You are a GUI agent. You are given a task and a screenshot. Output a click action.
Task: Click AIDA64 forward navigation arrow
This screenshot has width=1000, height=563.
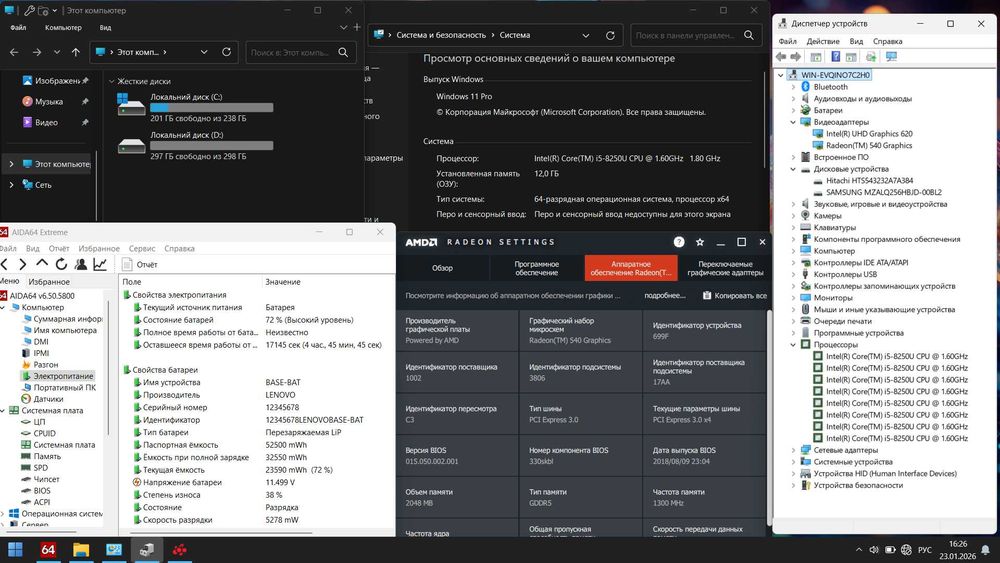tap(23, 264)
